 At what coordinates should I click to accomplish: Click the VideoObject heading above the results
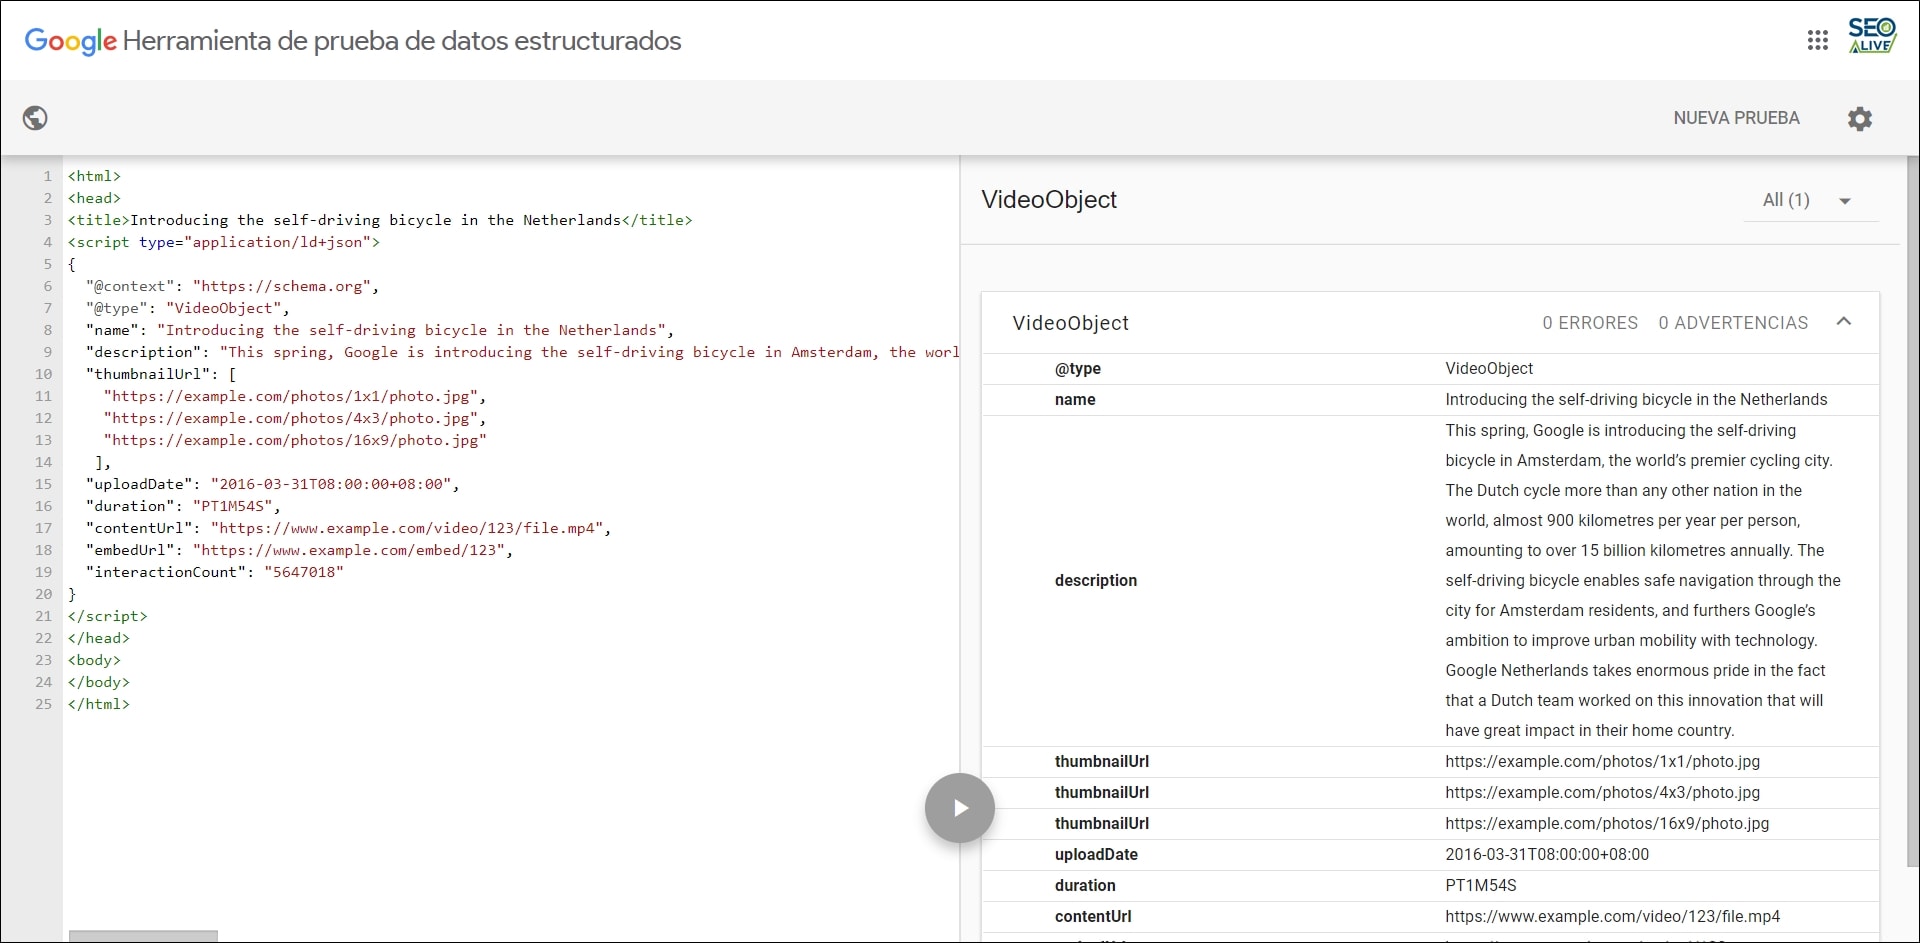(x=1048, y=200)
